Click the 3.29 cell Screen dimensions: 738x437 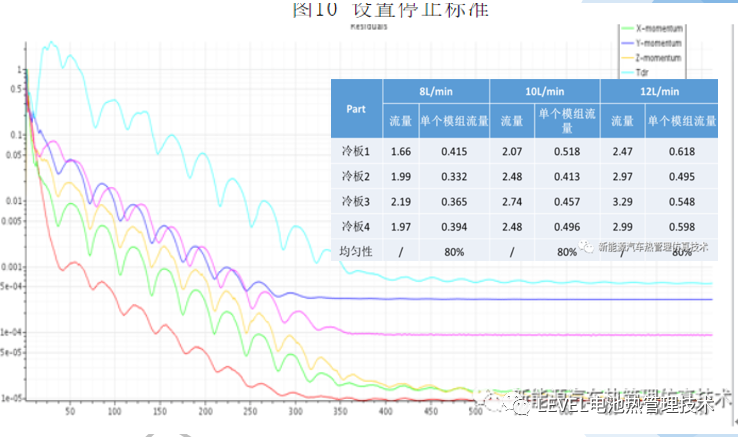[x=622, y=202]
